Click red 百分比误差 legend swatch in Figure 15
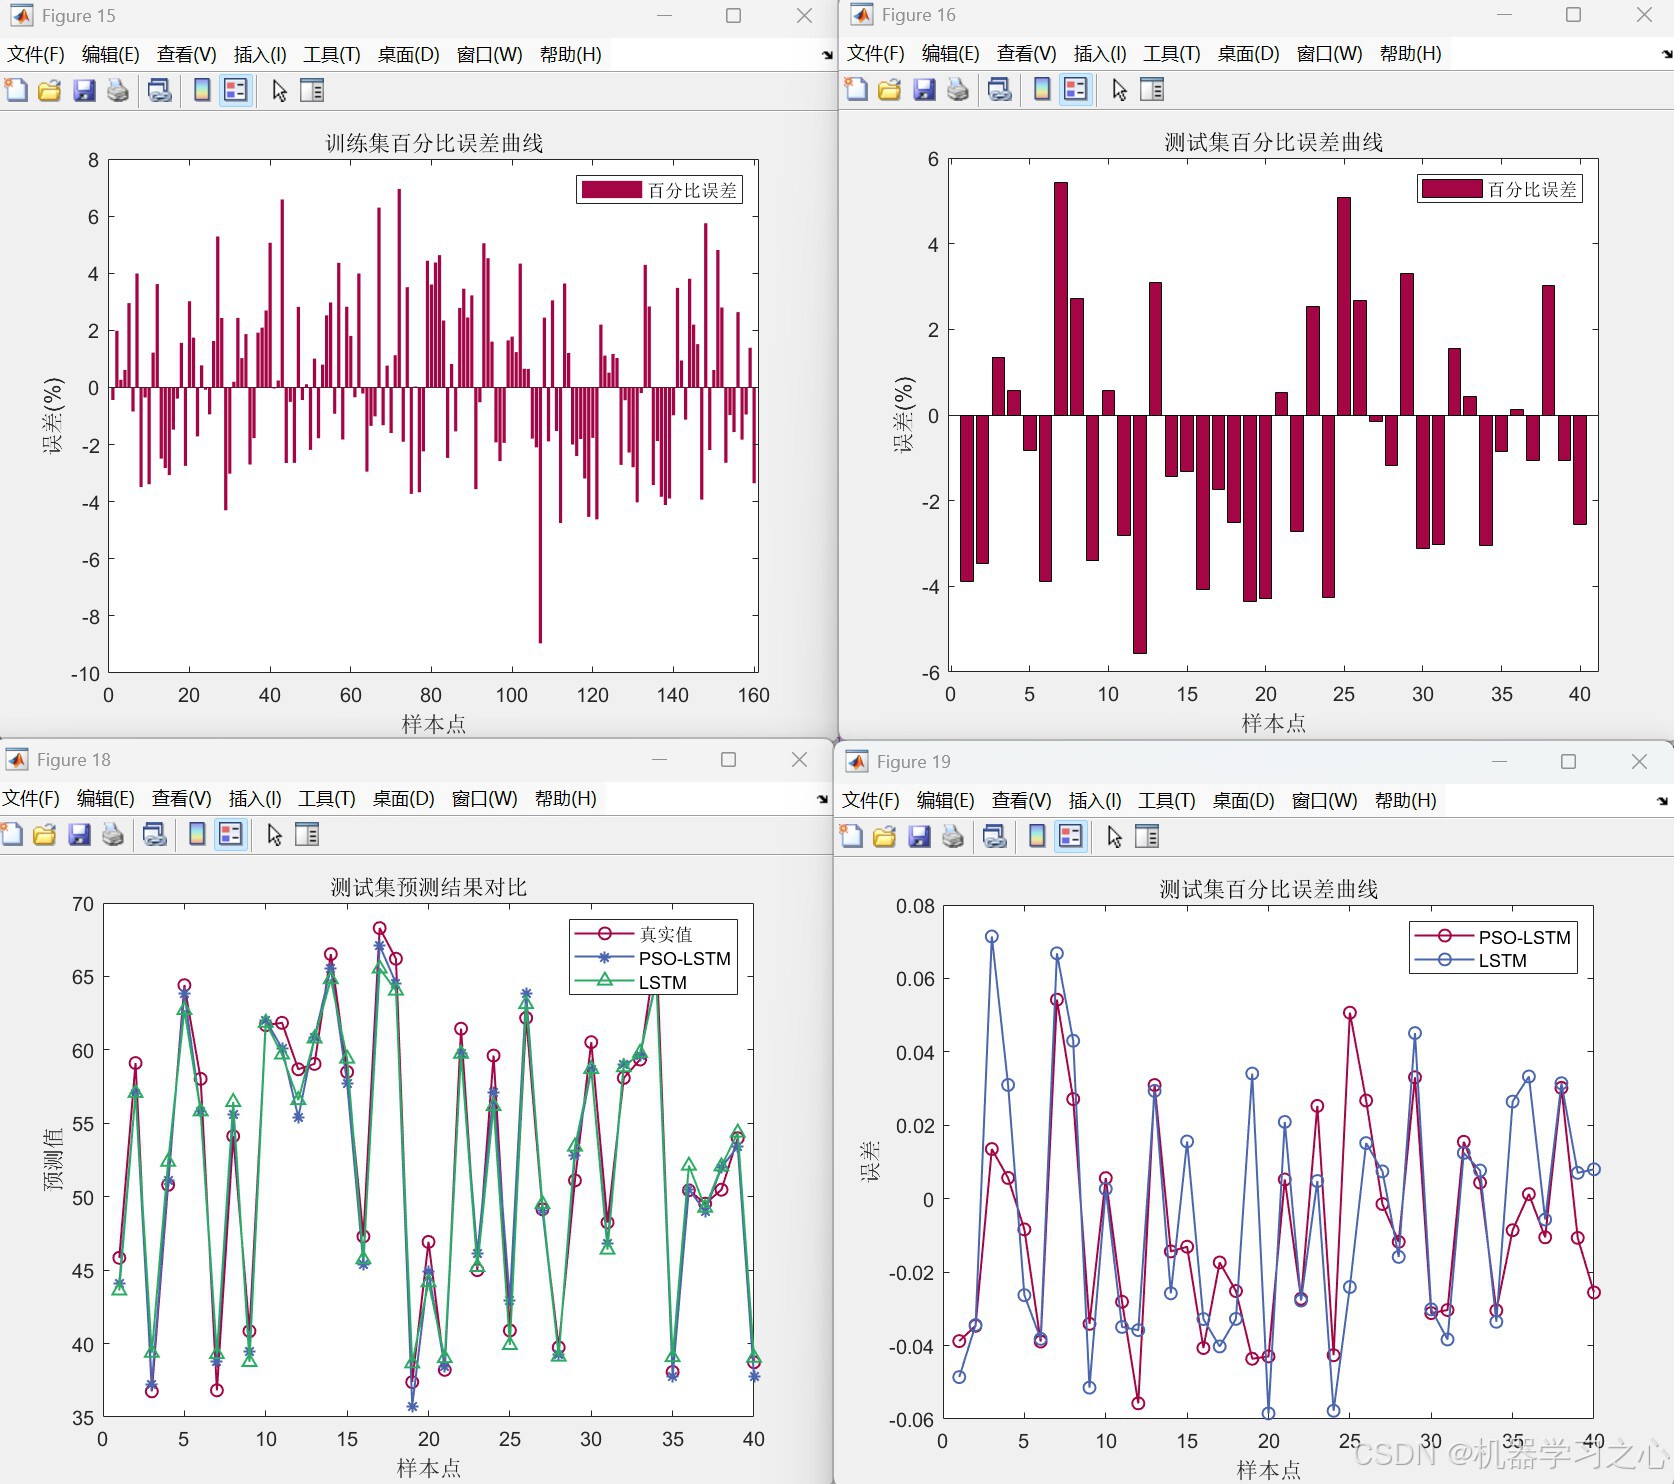Image resolution: width=1674 pixels, height=1484 pixels. click(611, 190)
